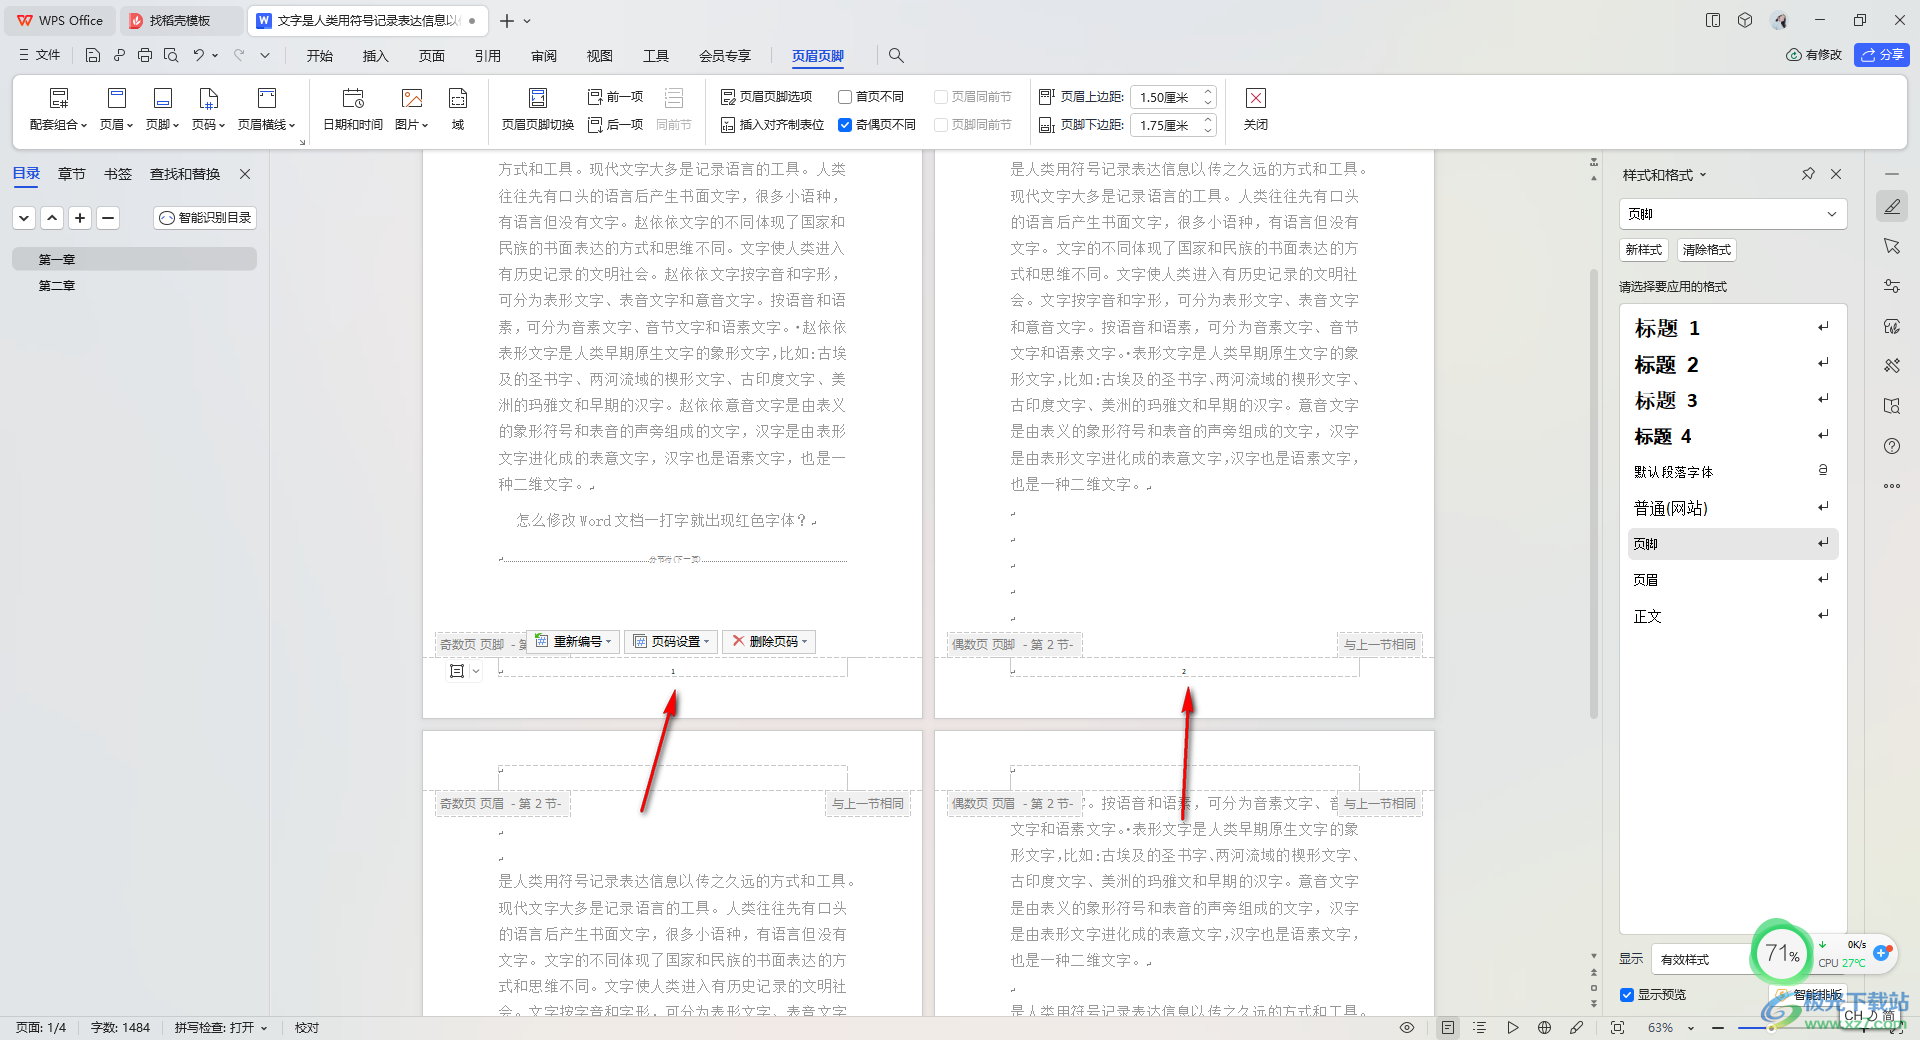Switch to the 章节 navigation tab
Viewport: 1920px width, 1040px height.
[x=72, y=174]
